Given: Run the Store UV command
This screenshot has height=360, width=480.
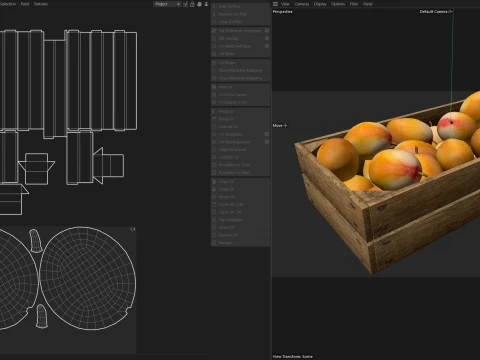Looking at the screenshot, I should point(240,228).
